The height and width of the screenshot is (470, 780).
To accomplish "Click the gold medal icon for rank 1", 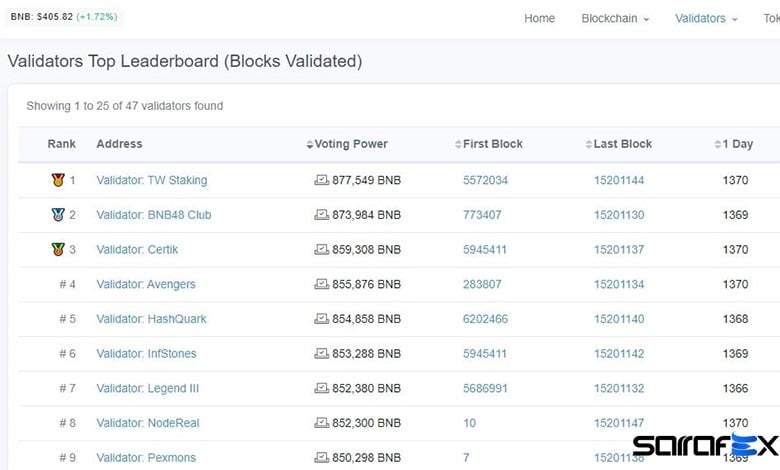I will coord(58,180).
